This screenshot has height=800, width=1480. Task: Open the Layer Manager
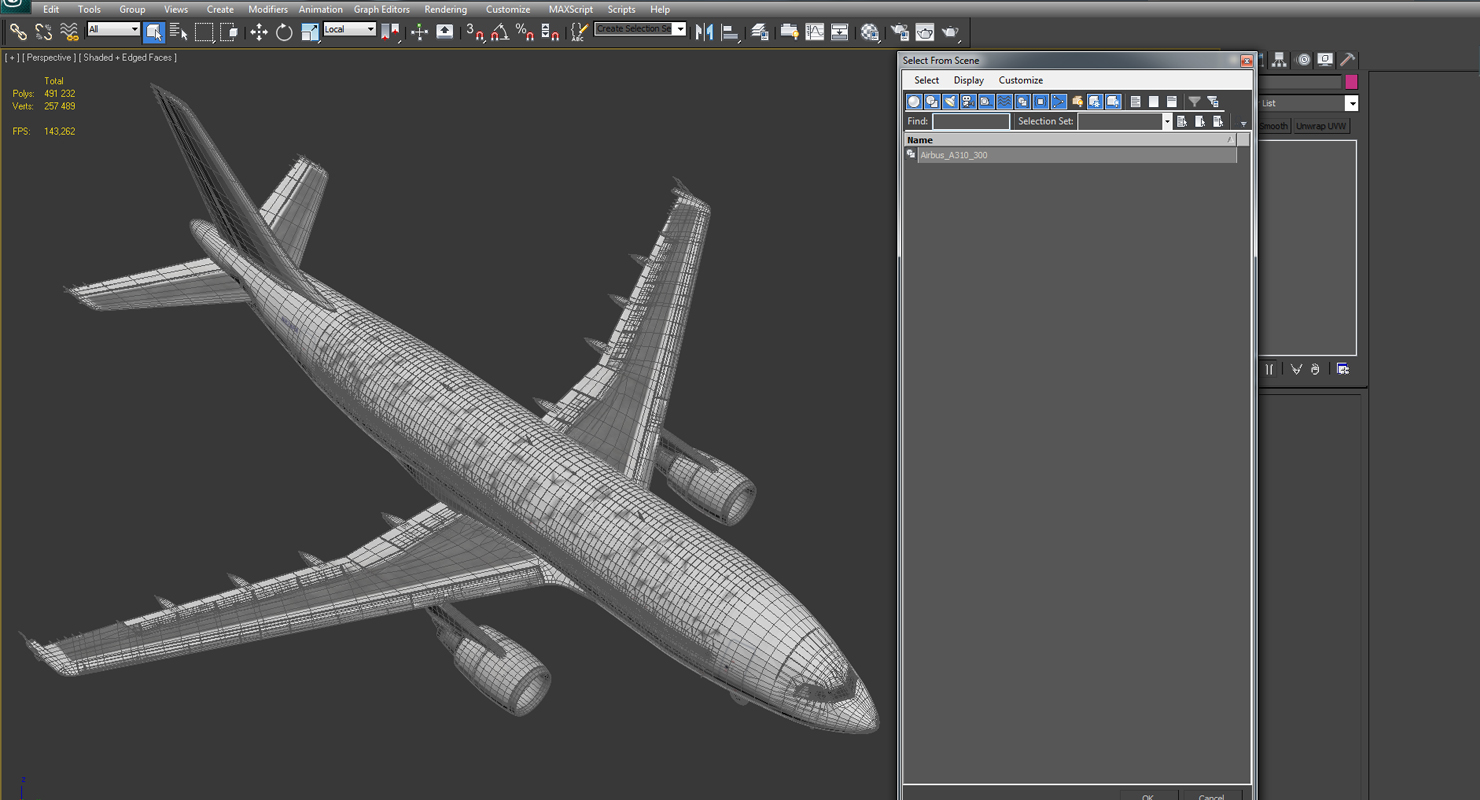tap(760, 32)
